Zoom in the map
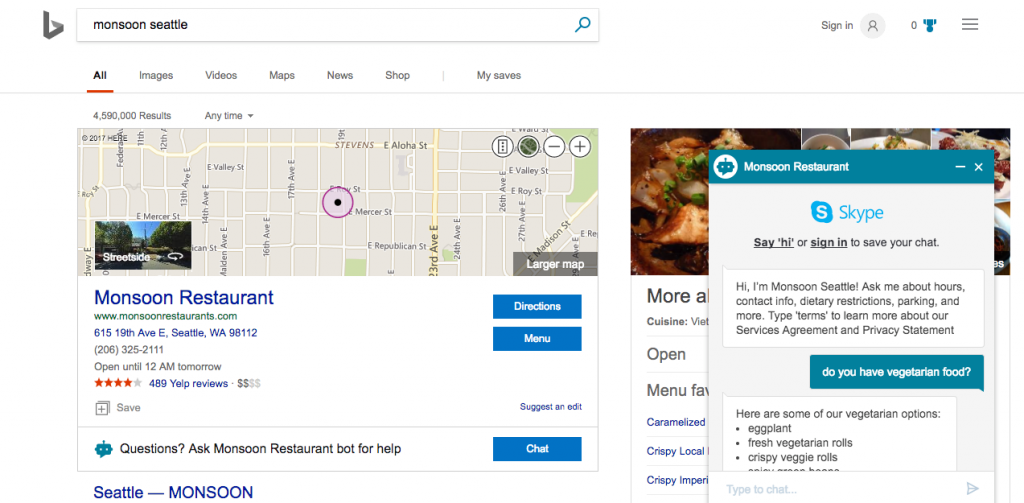1024x503 pixels. (x=580, y=146)
